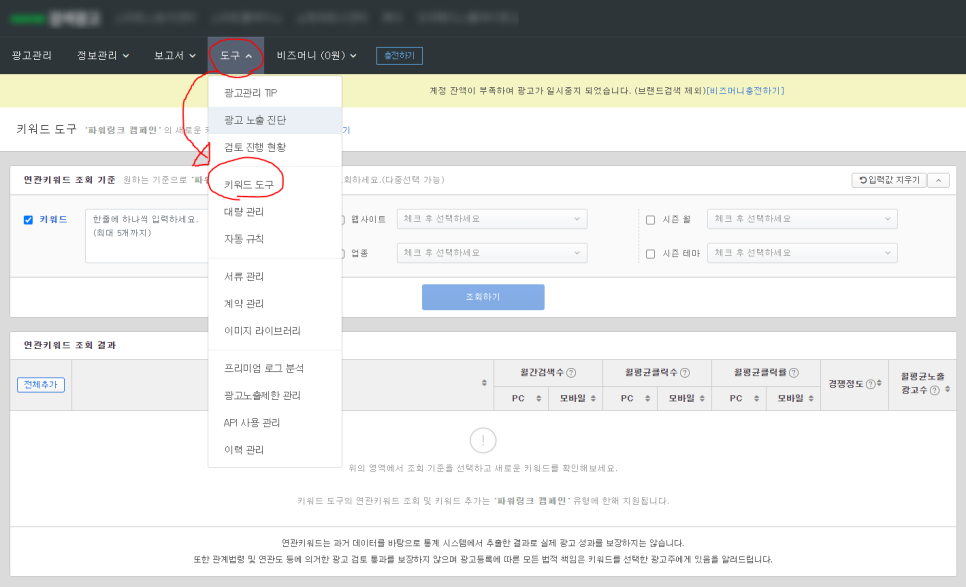Click help icon next to 경쟁정도
The image size is (966, 587).
click(871, 384)
